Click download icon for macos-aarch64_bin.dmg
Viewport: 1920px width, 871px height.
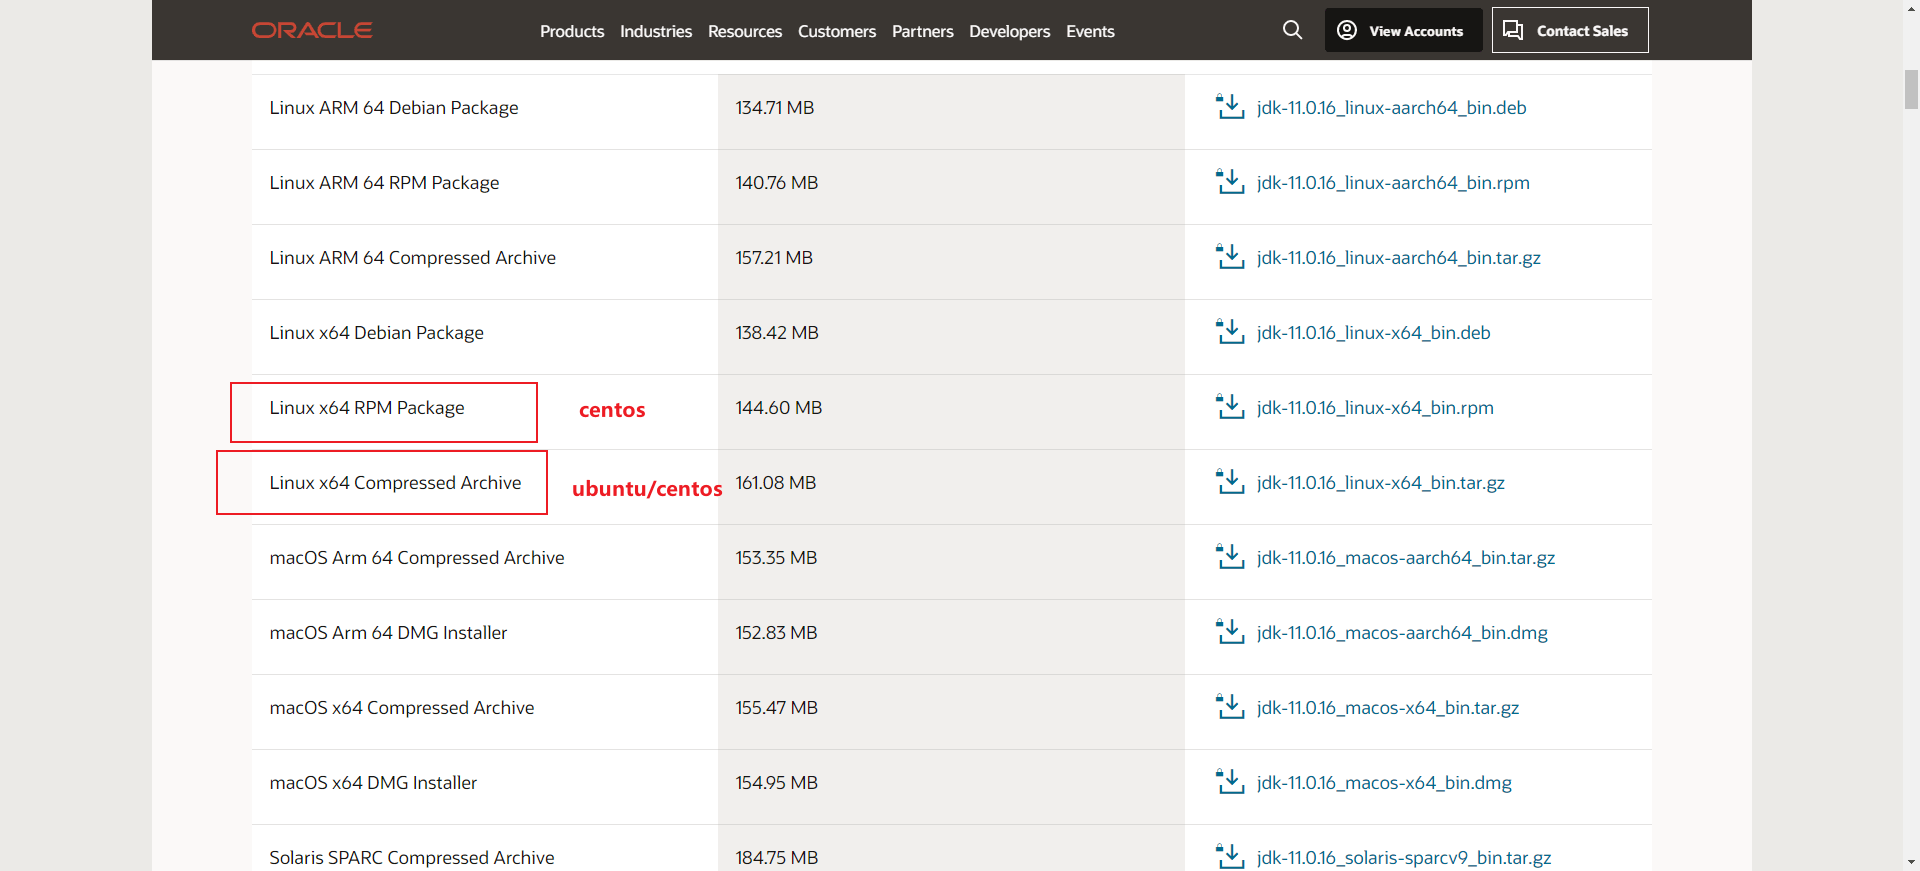pyautogui.click(x=1230, y=632)
